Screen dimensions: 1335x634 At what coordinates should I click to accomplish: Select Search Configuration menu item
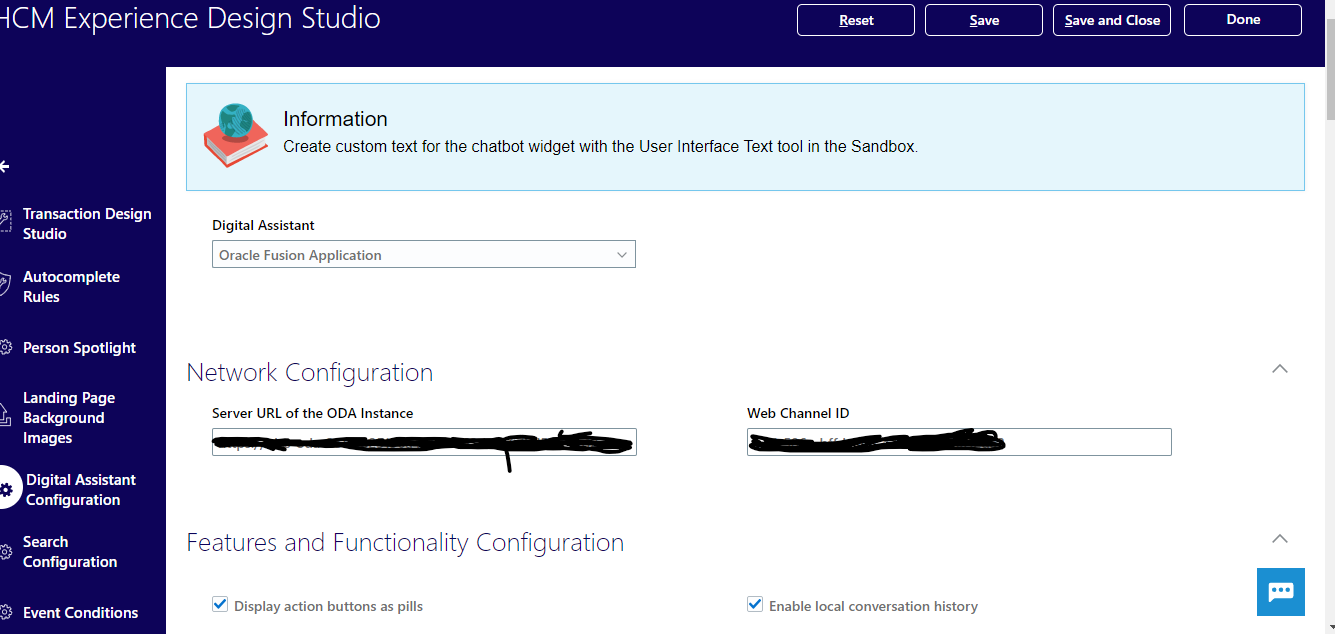point(70,552)
